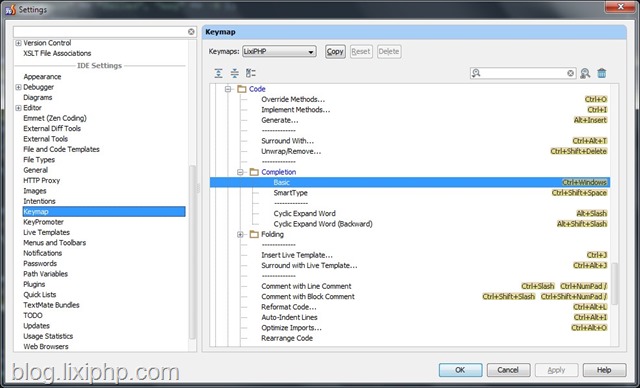Select Override Methods... action
Screen dimensions: 640x388
click(x=293, y=99)
